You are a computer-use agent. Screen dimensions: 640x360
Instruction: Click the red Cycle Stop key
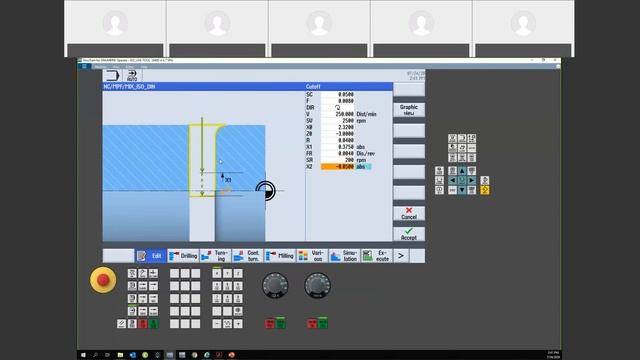coord(142,324)
